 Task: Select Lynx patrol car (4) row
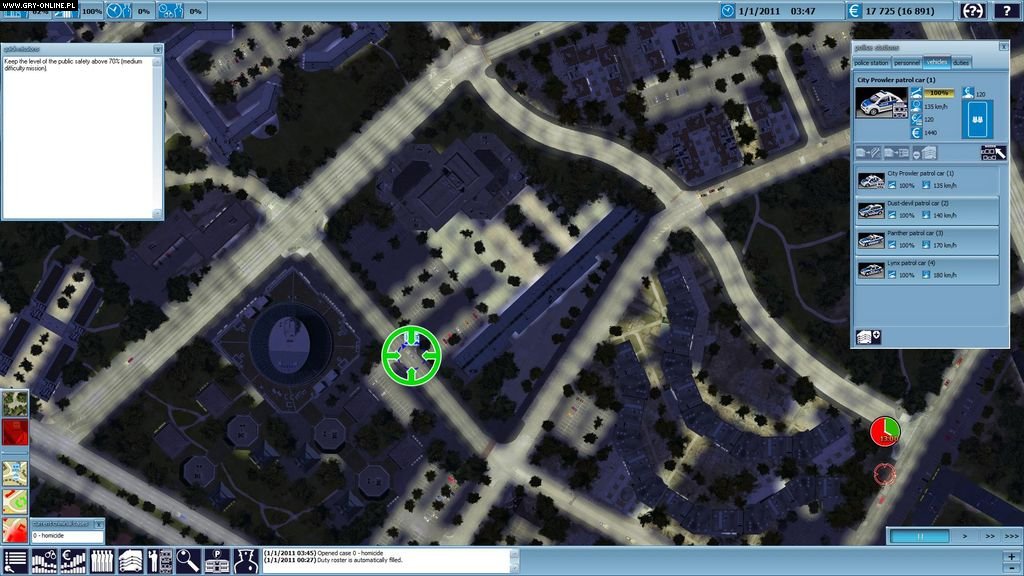[x=927, y=270]
